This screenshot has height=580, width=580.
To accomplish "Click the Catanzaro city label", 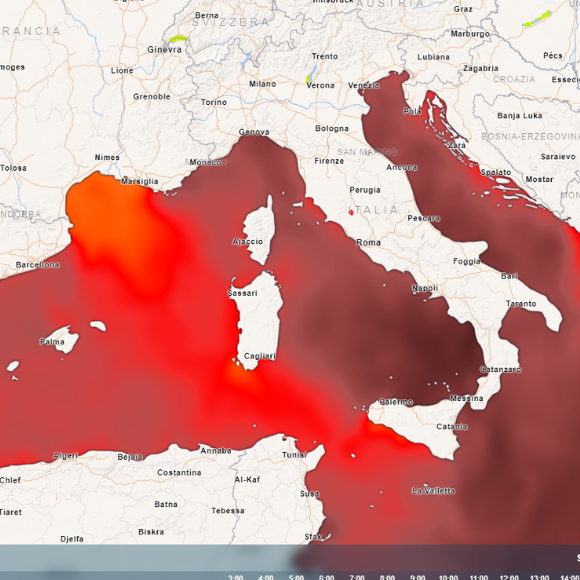I will click(x=500, y=369).
